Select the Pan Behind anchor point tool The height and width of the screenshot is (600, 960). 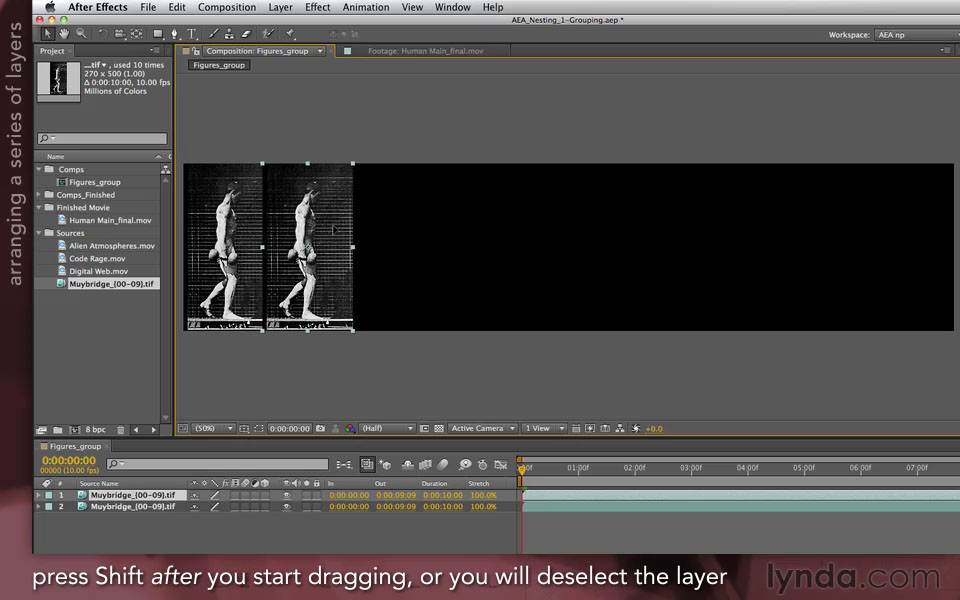(137, 34)
